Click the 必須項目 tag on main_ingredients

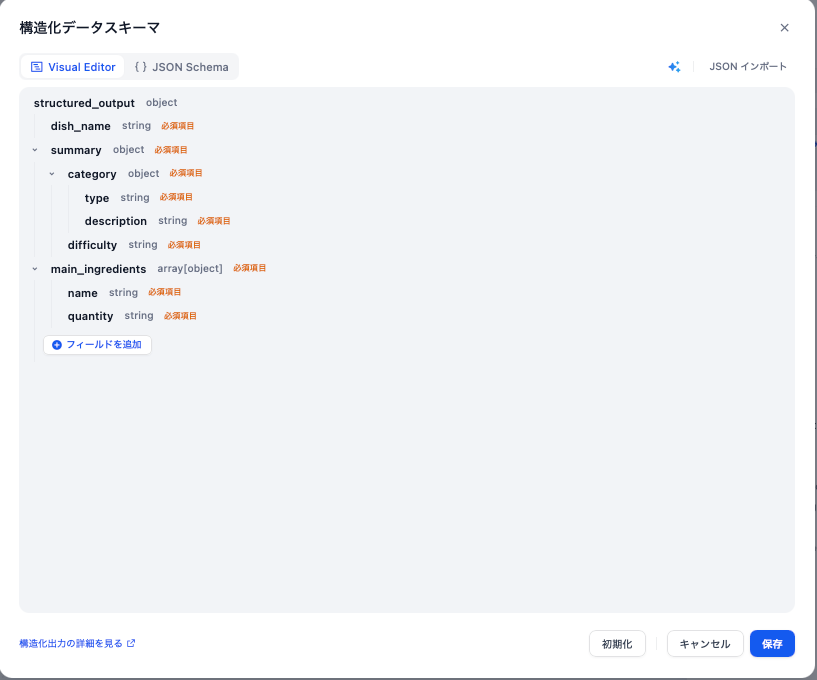click(250, 268)
